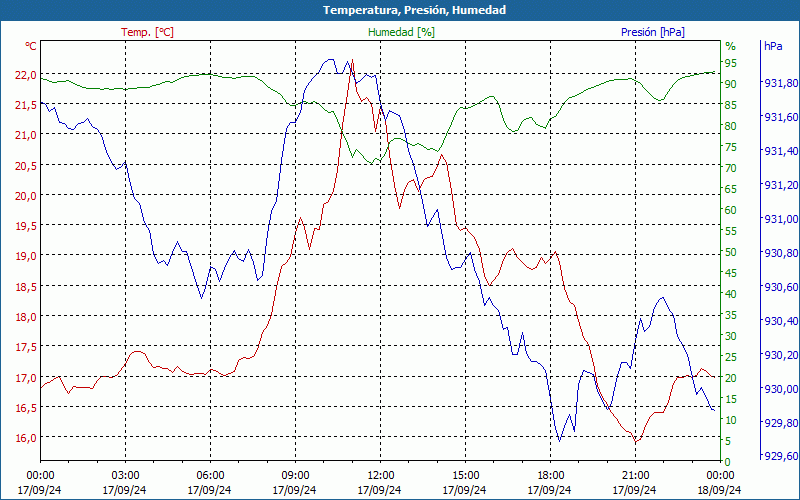Click the '85' humidity axis value
This screenshot has height=500, width=800.
(x=731, y=105)
